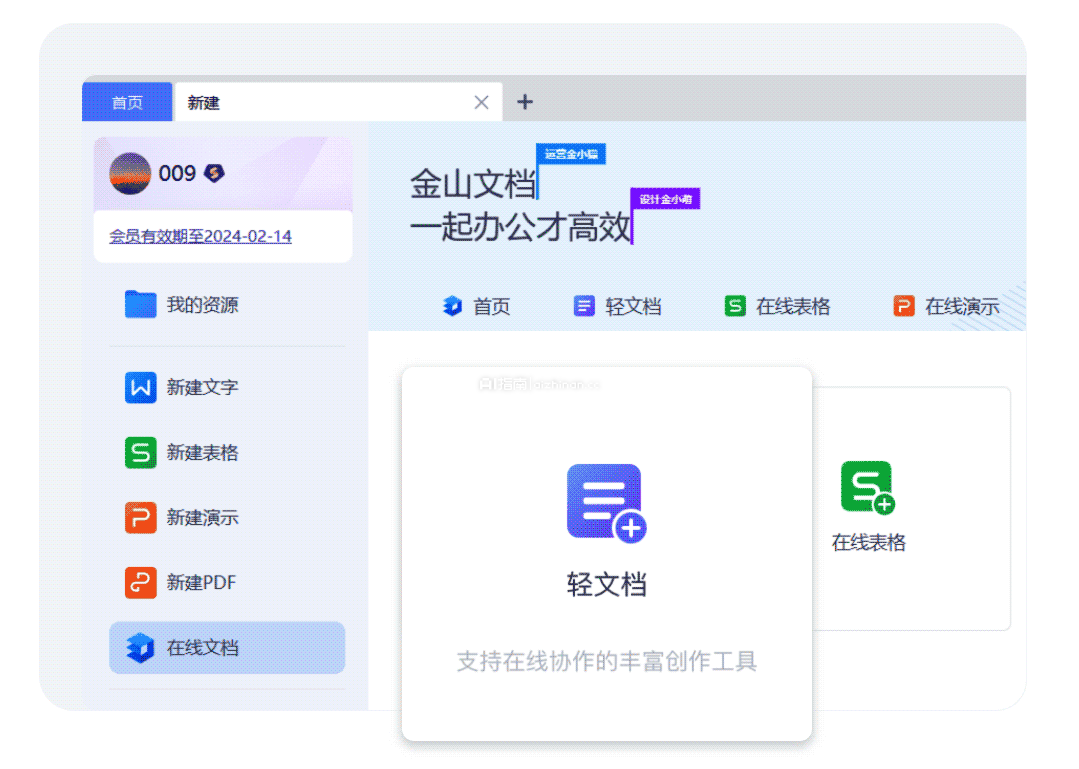The width and height of the screenshot is (1079, 769).
Task: Click the username 009
Action: click(x=177, y=173)
